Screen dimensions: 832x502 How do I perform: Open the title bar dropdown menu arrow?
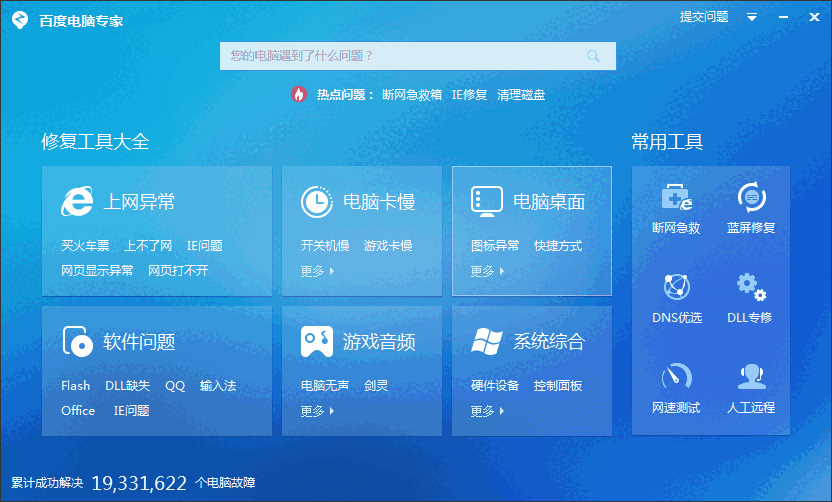[x=752, y=17]
